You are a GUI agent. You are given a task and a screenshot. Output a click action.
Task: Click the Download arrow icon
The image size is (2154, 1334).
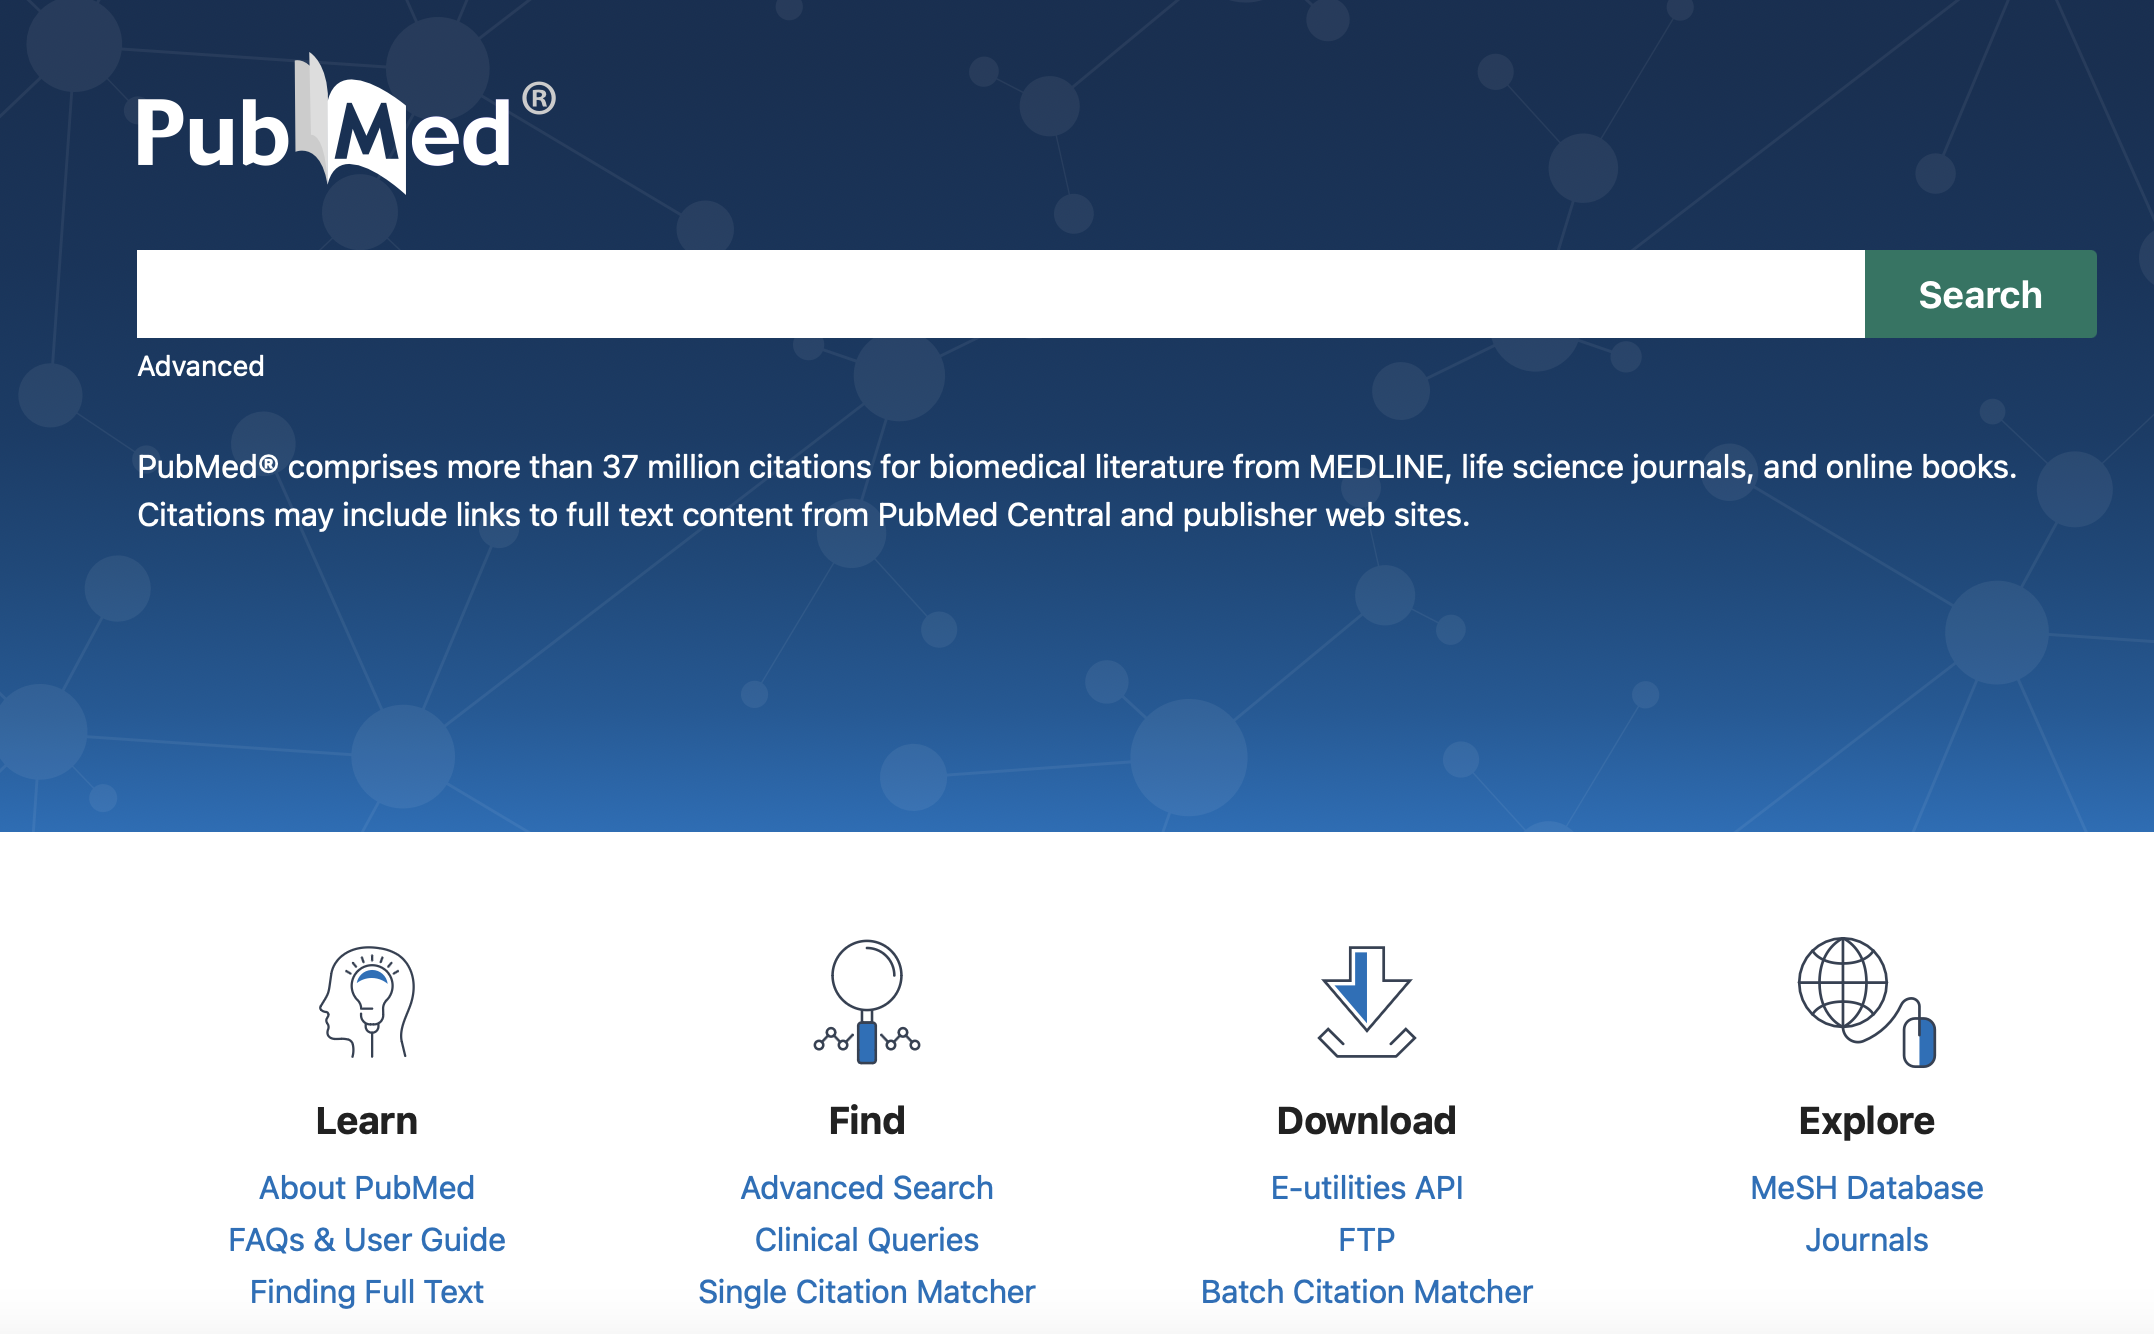coord(1366,1001)
